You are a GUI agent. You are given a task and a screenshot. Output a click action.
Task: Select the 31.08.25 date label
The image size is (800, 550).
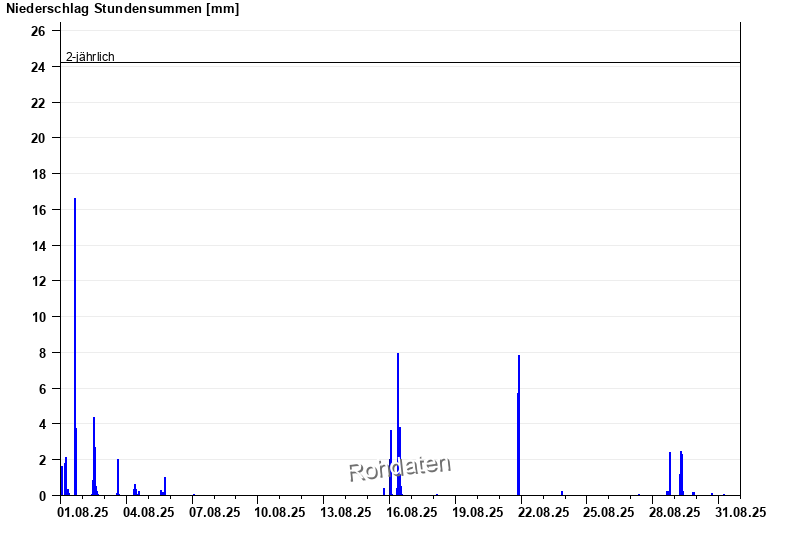(739, 512)
